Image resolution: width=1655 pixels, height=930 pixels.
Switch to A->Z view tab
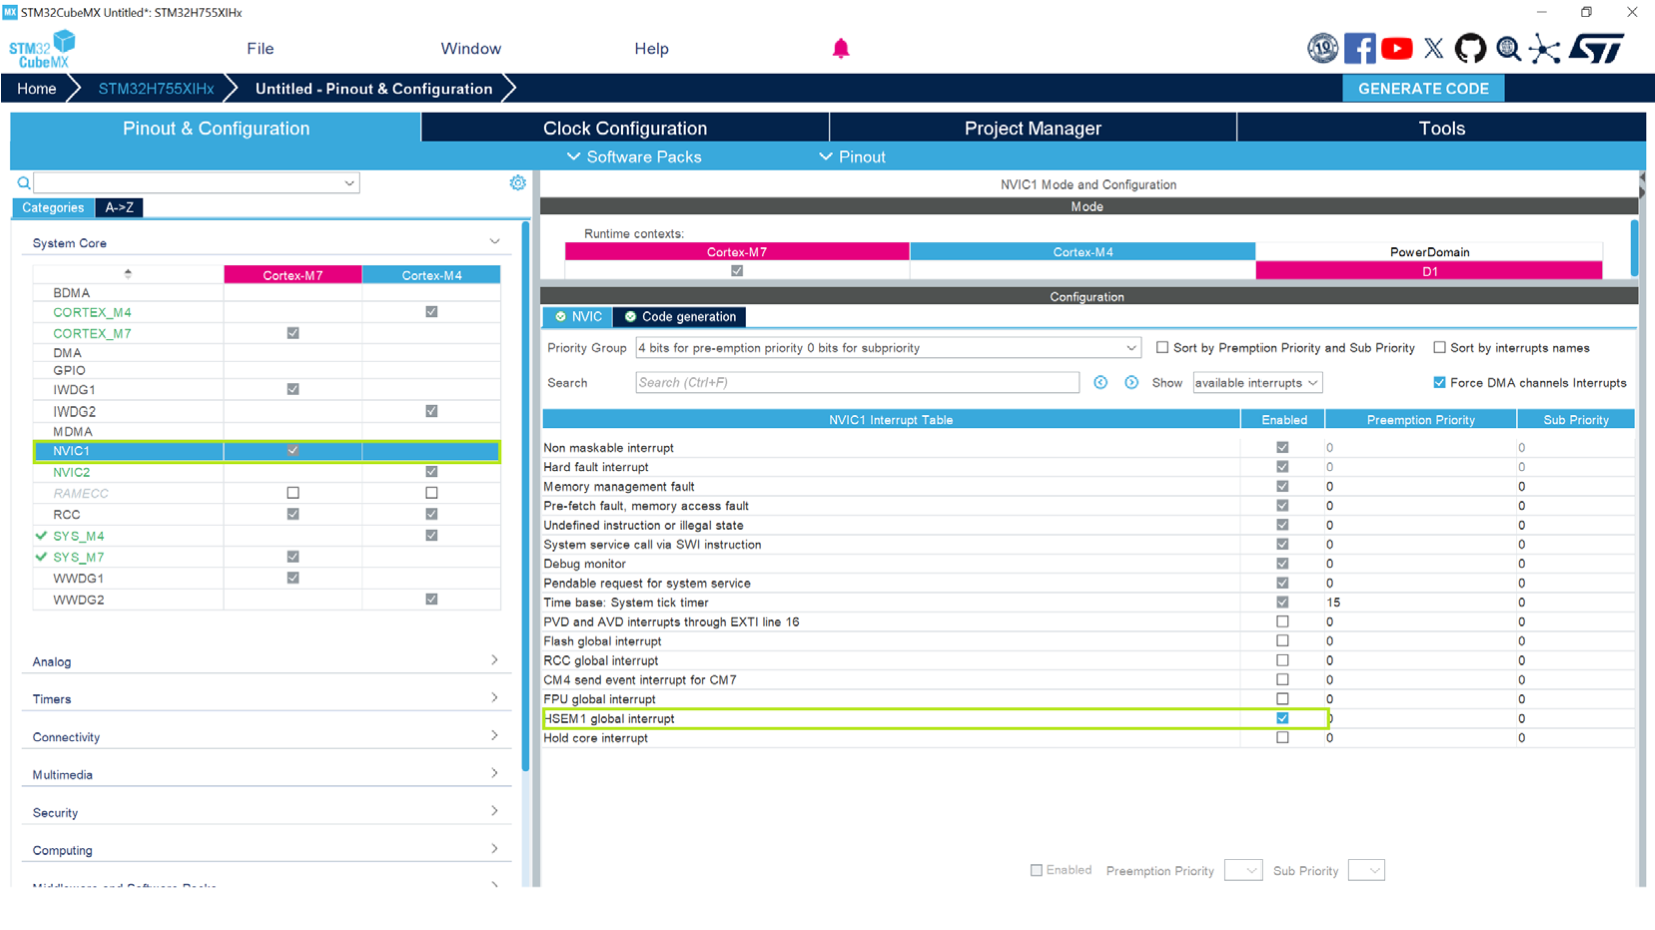119,208
